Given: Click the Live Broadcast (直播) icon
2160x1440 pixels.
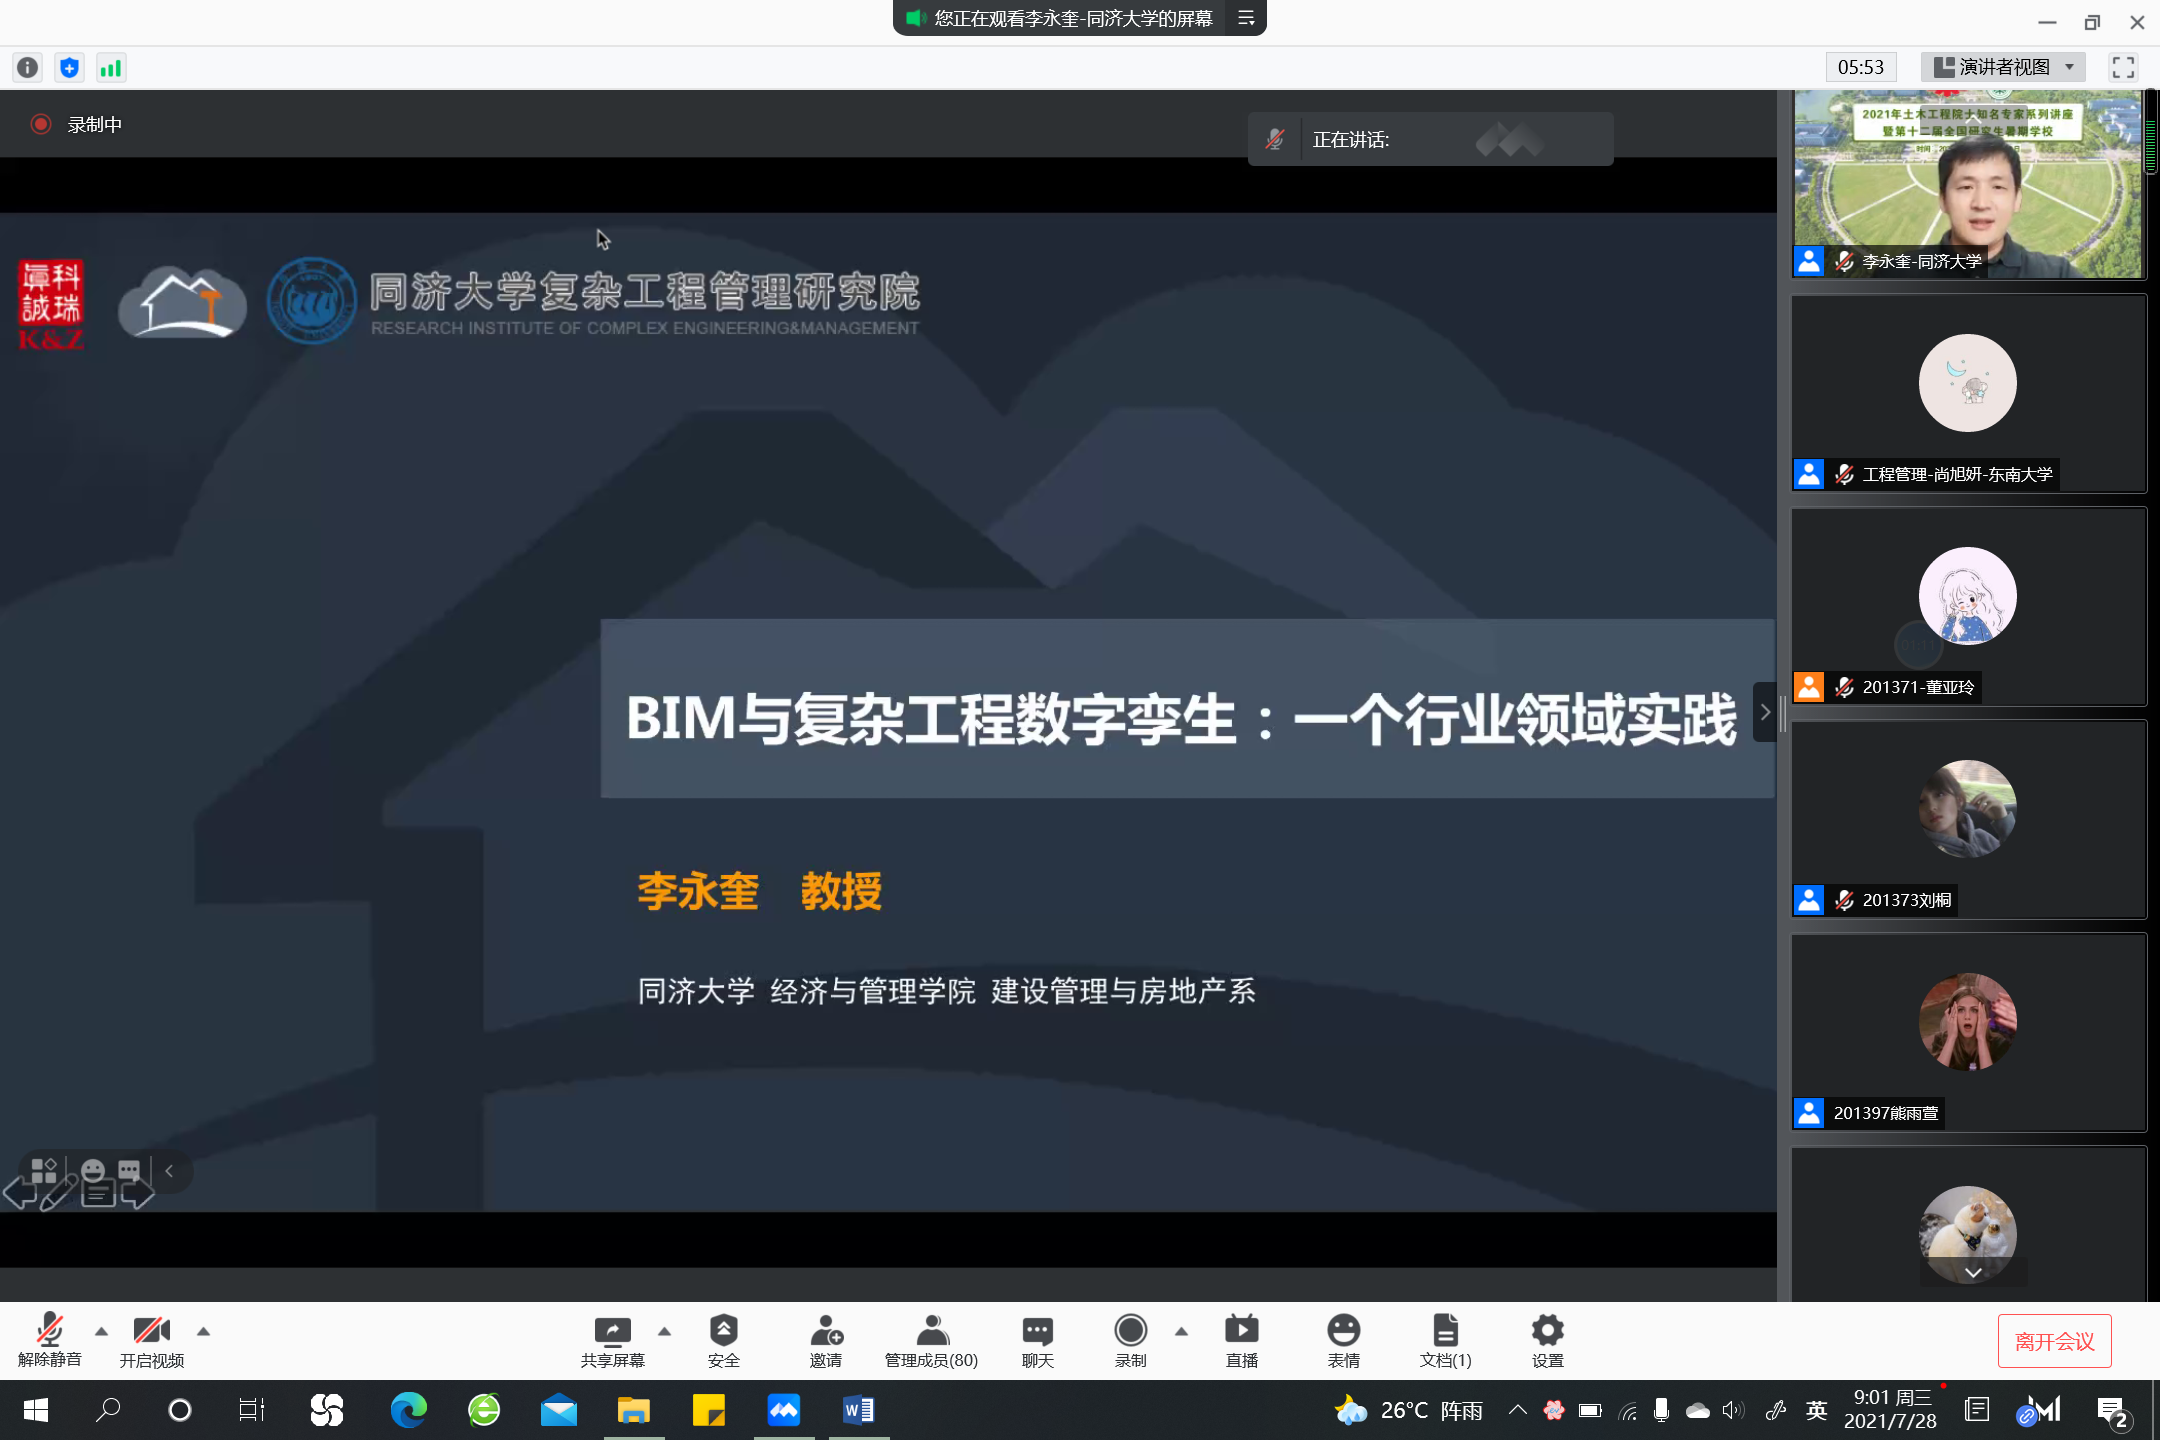Looking at the screenshot, I should tap(1241, 1331).
